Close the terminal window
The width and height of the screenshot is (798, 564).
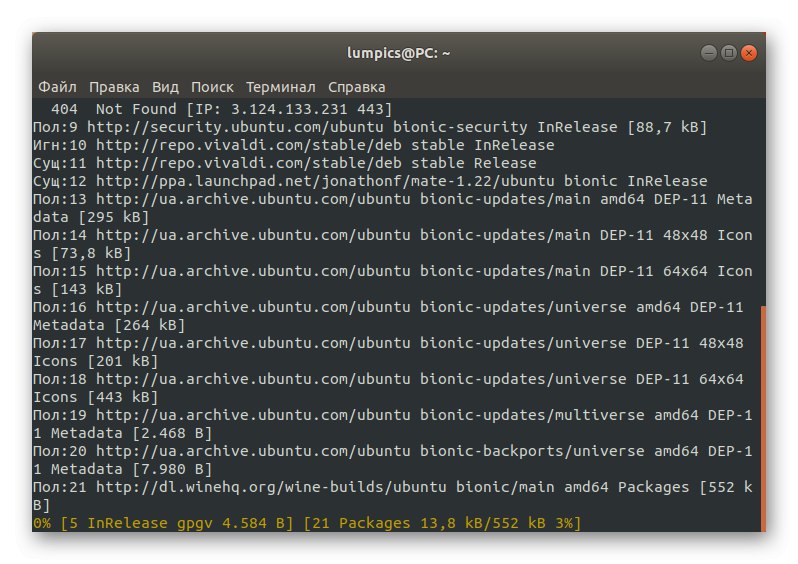click(749, 52)
